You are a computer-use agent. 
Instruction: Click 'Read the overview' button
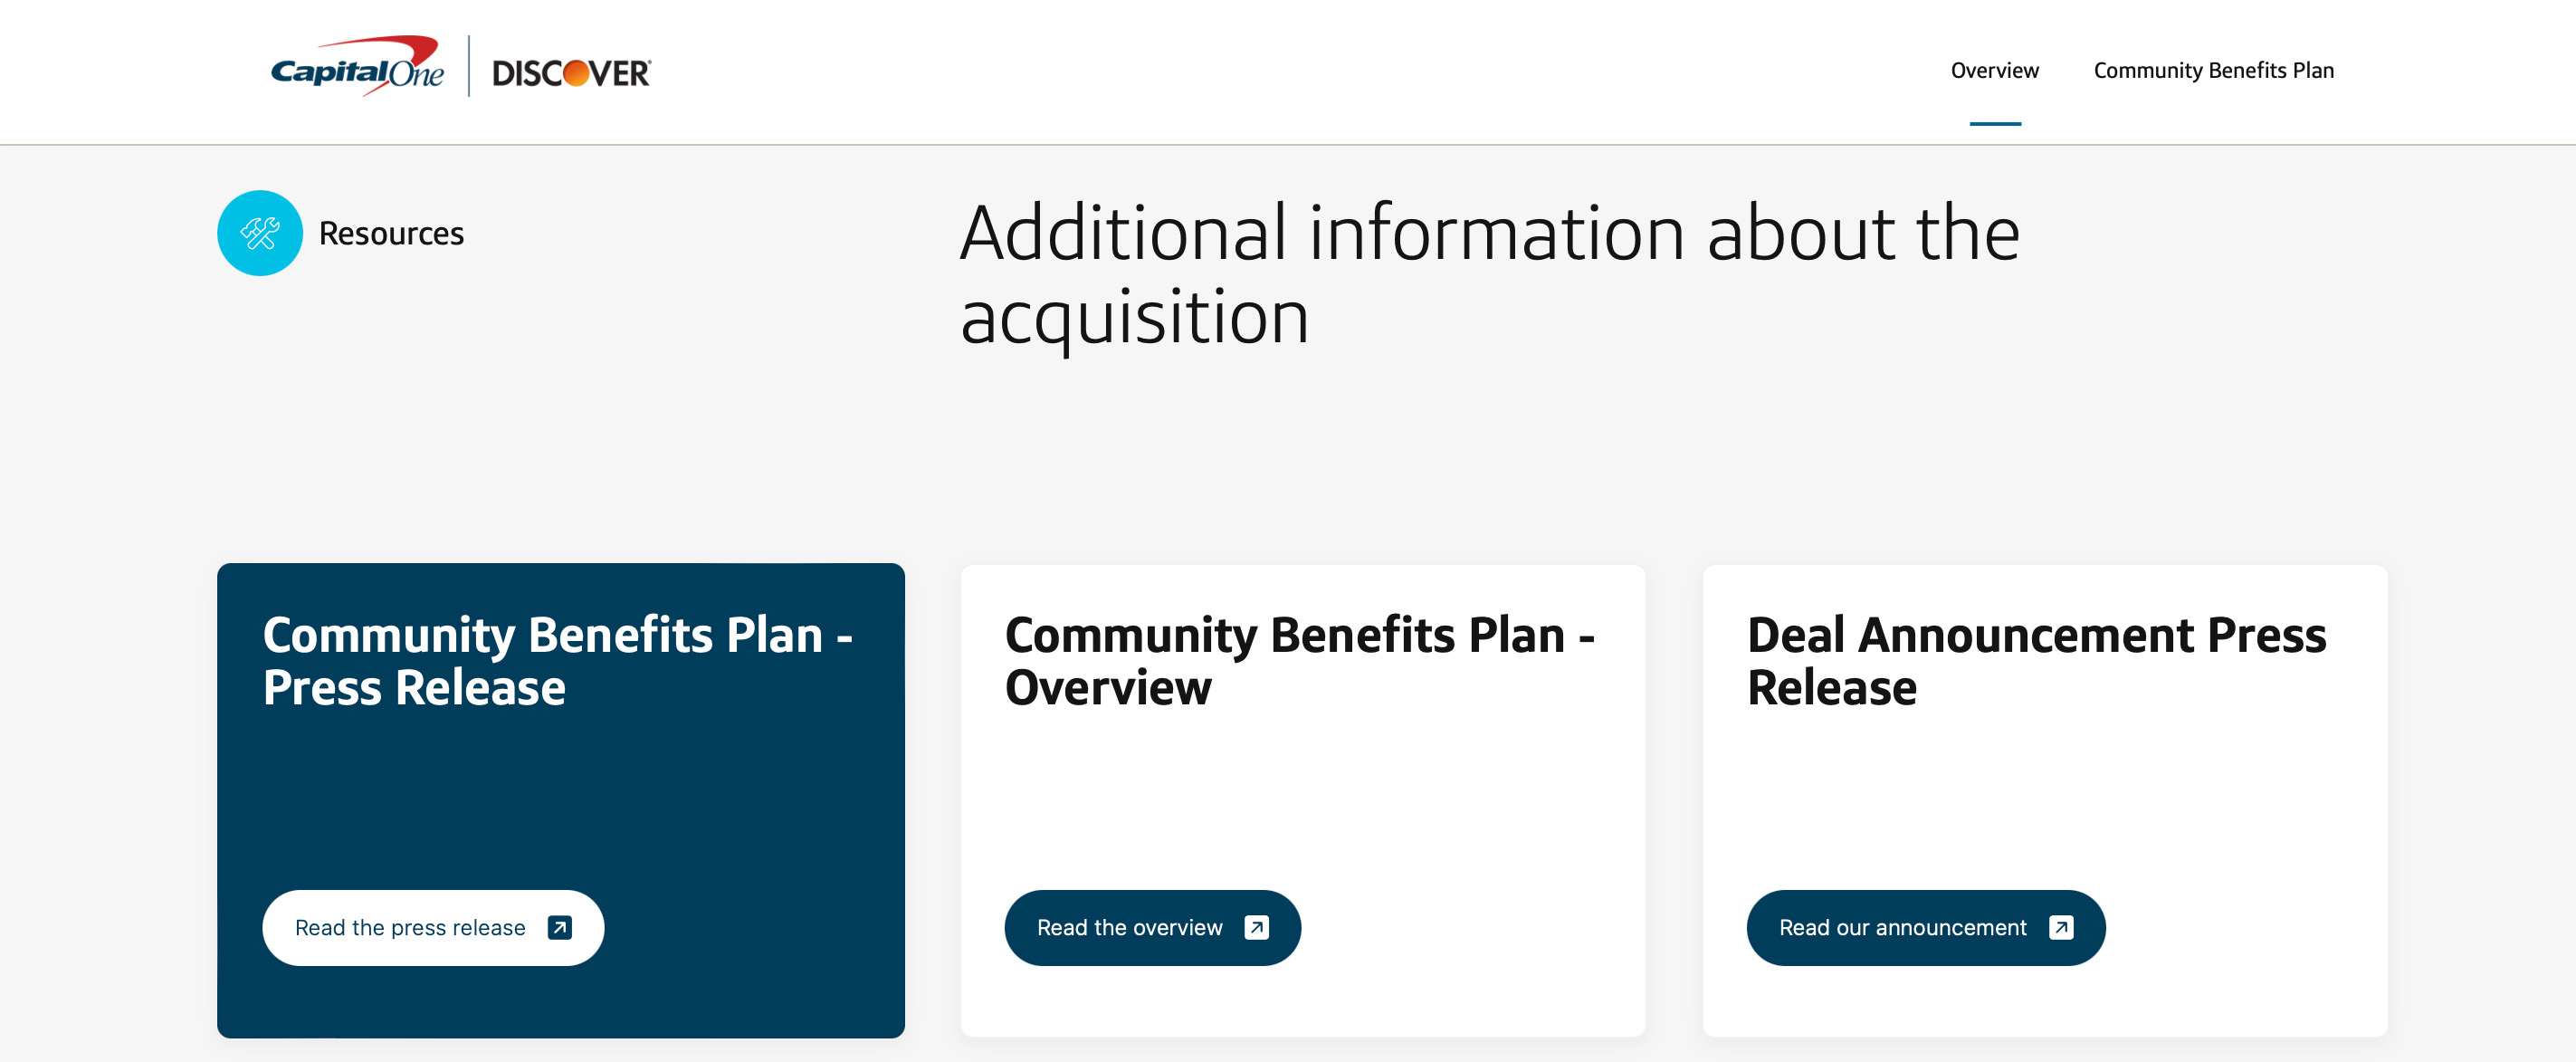pyautogui.click(x=1152, y=927)
